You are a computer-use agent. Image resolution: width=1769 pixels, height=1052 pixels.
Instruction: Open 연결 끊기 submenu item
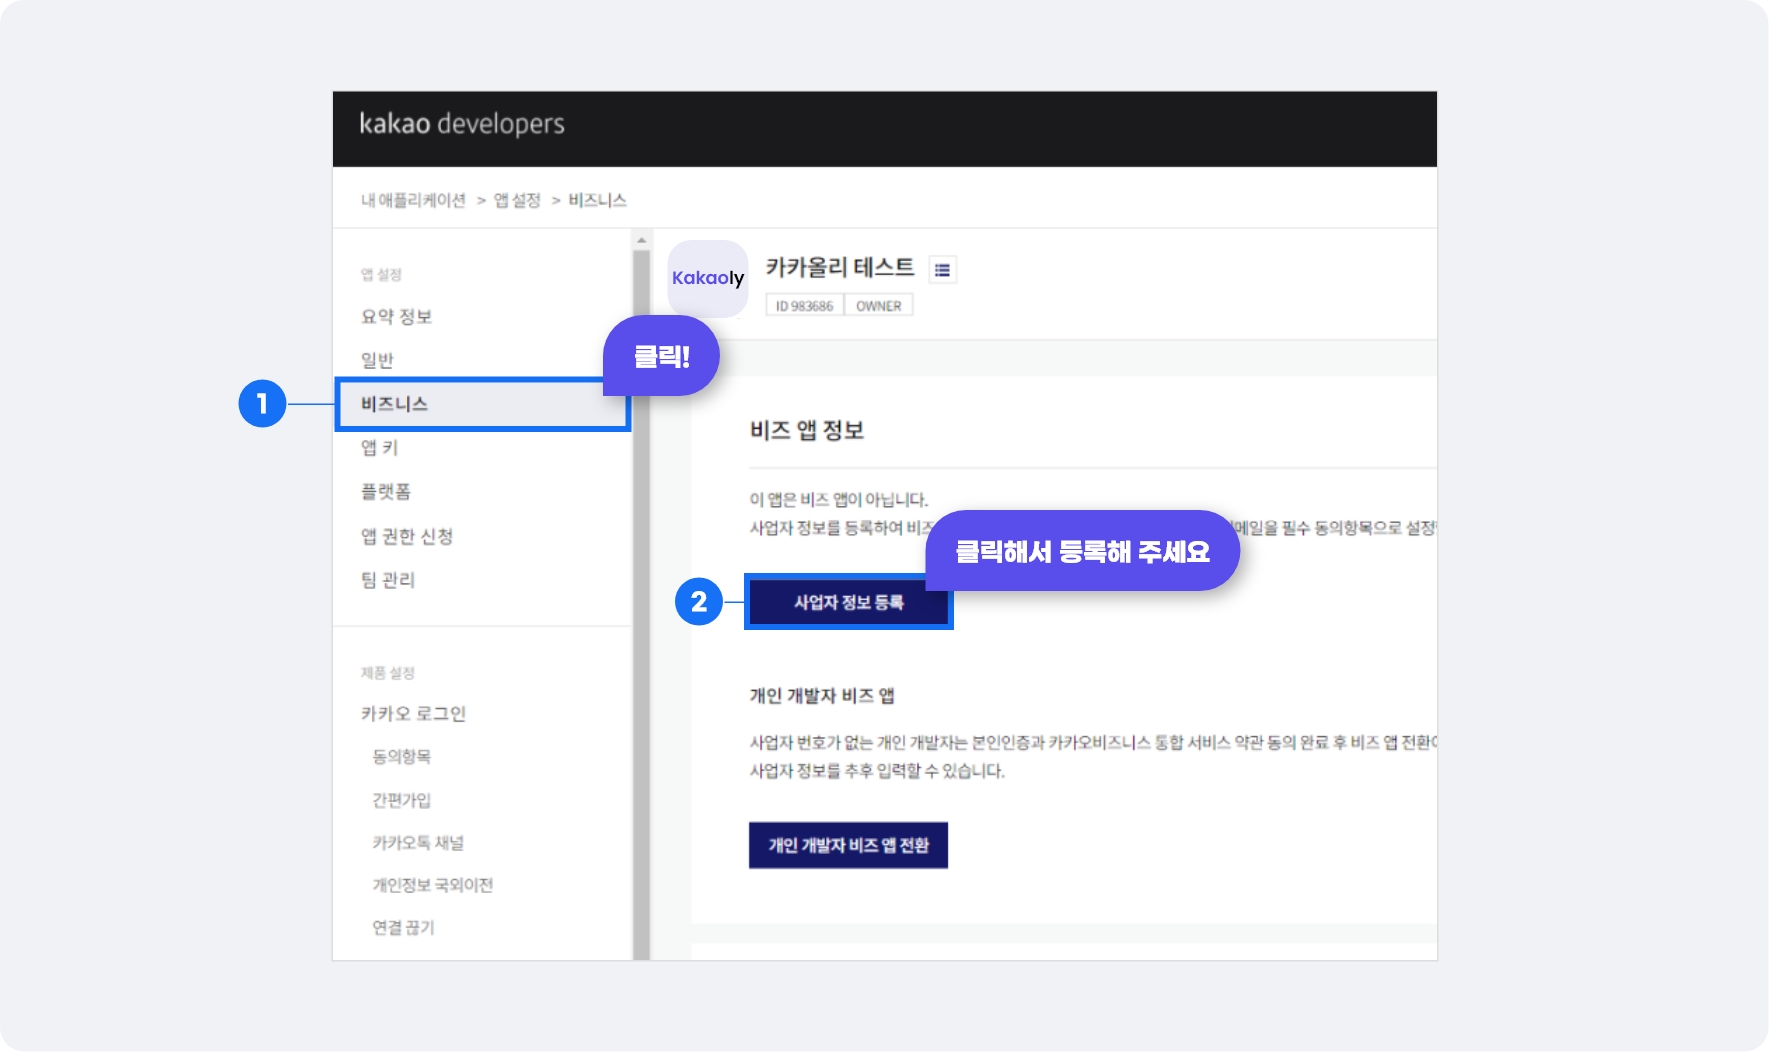pyautogui.click(x=404, y=928)
